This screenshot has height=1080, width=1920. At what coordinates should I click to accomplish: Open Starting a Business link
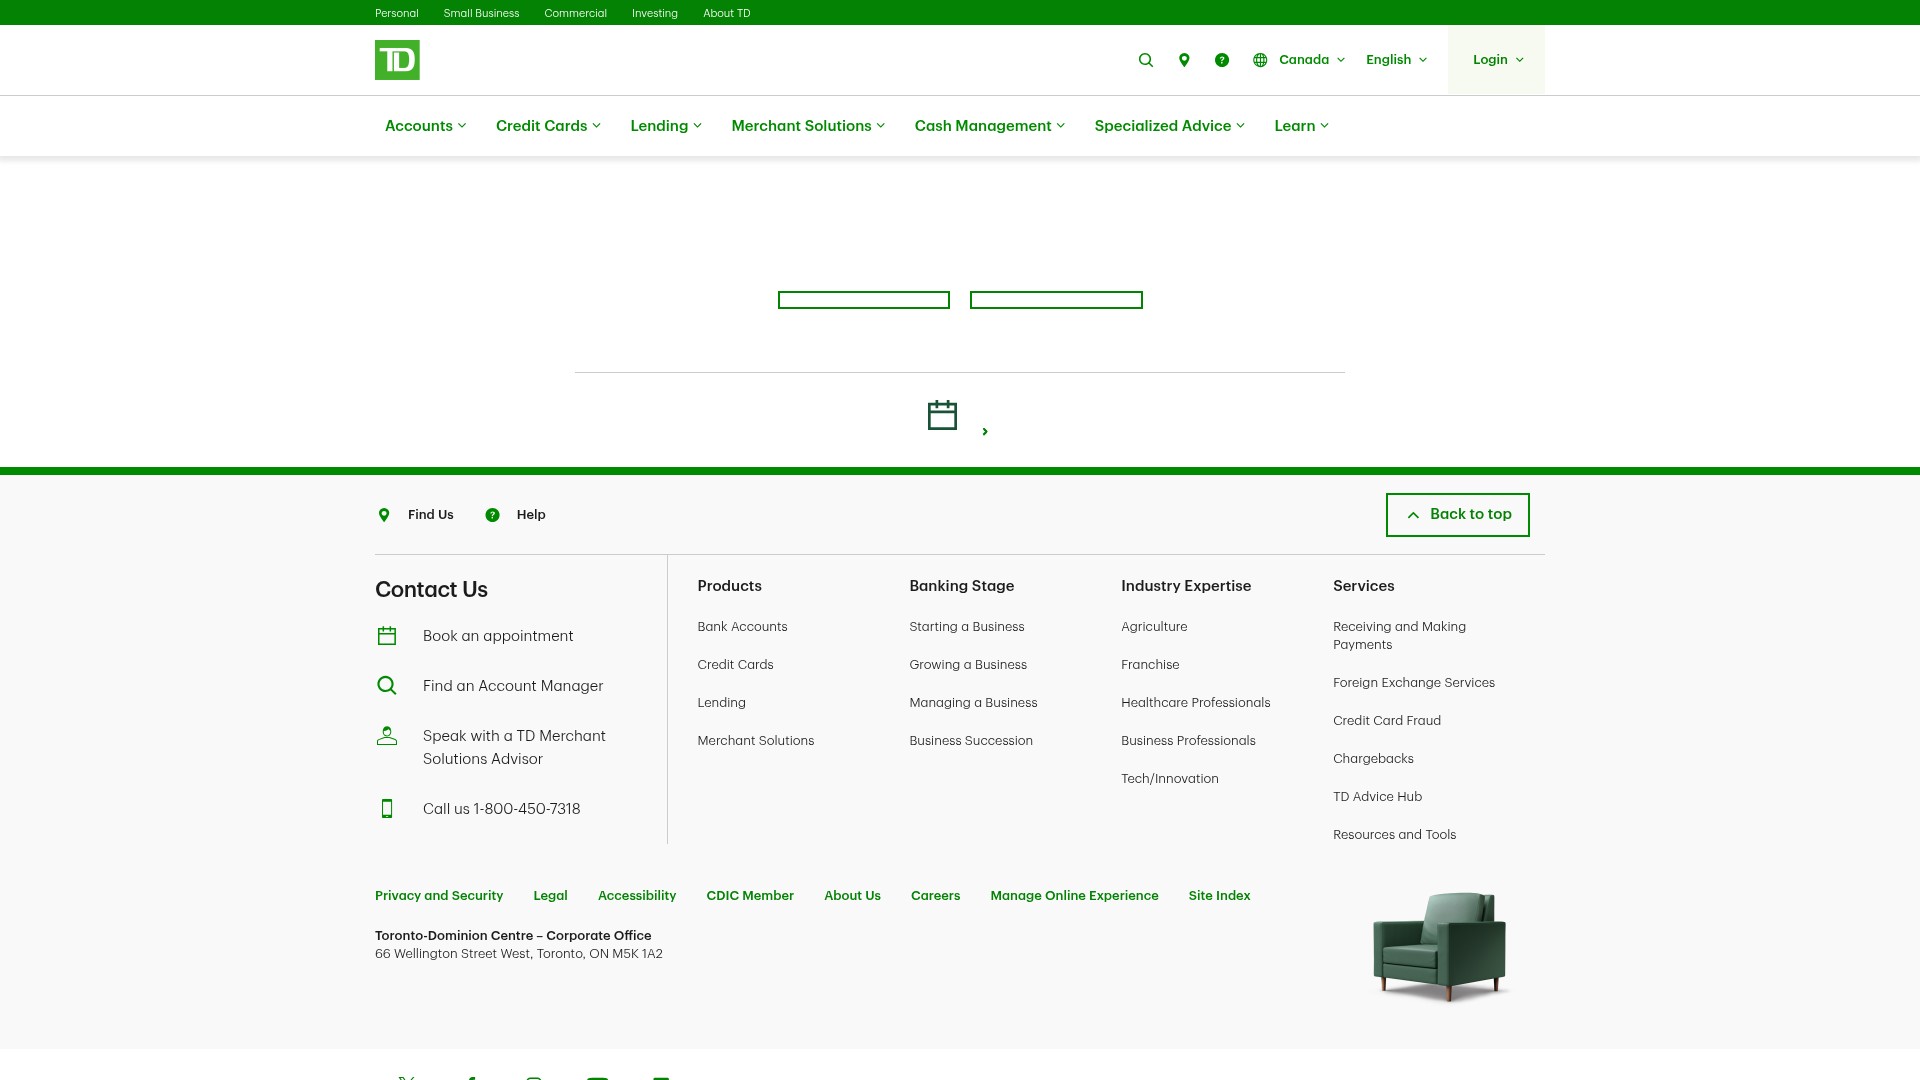pyautogui.click(x=966, y=627)
